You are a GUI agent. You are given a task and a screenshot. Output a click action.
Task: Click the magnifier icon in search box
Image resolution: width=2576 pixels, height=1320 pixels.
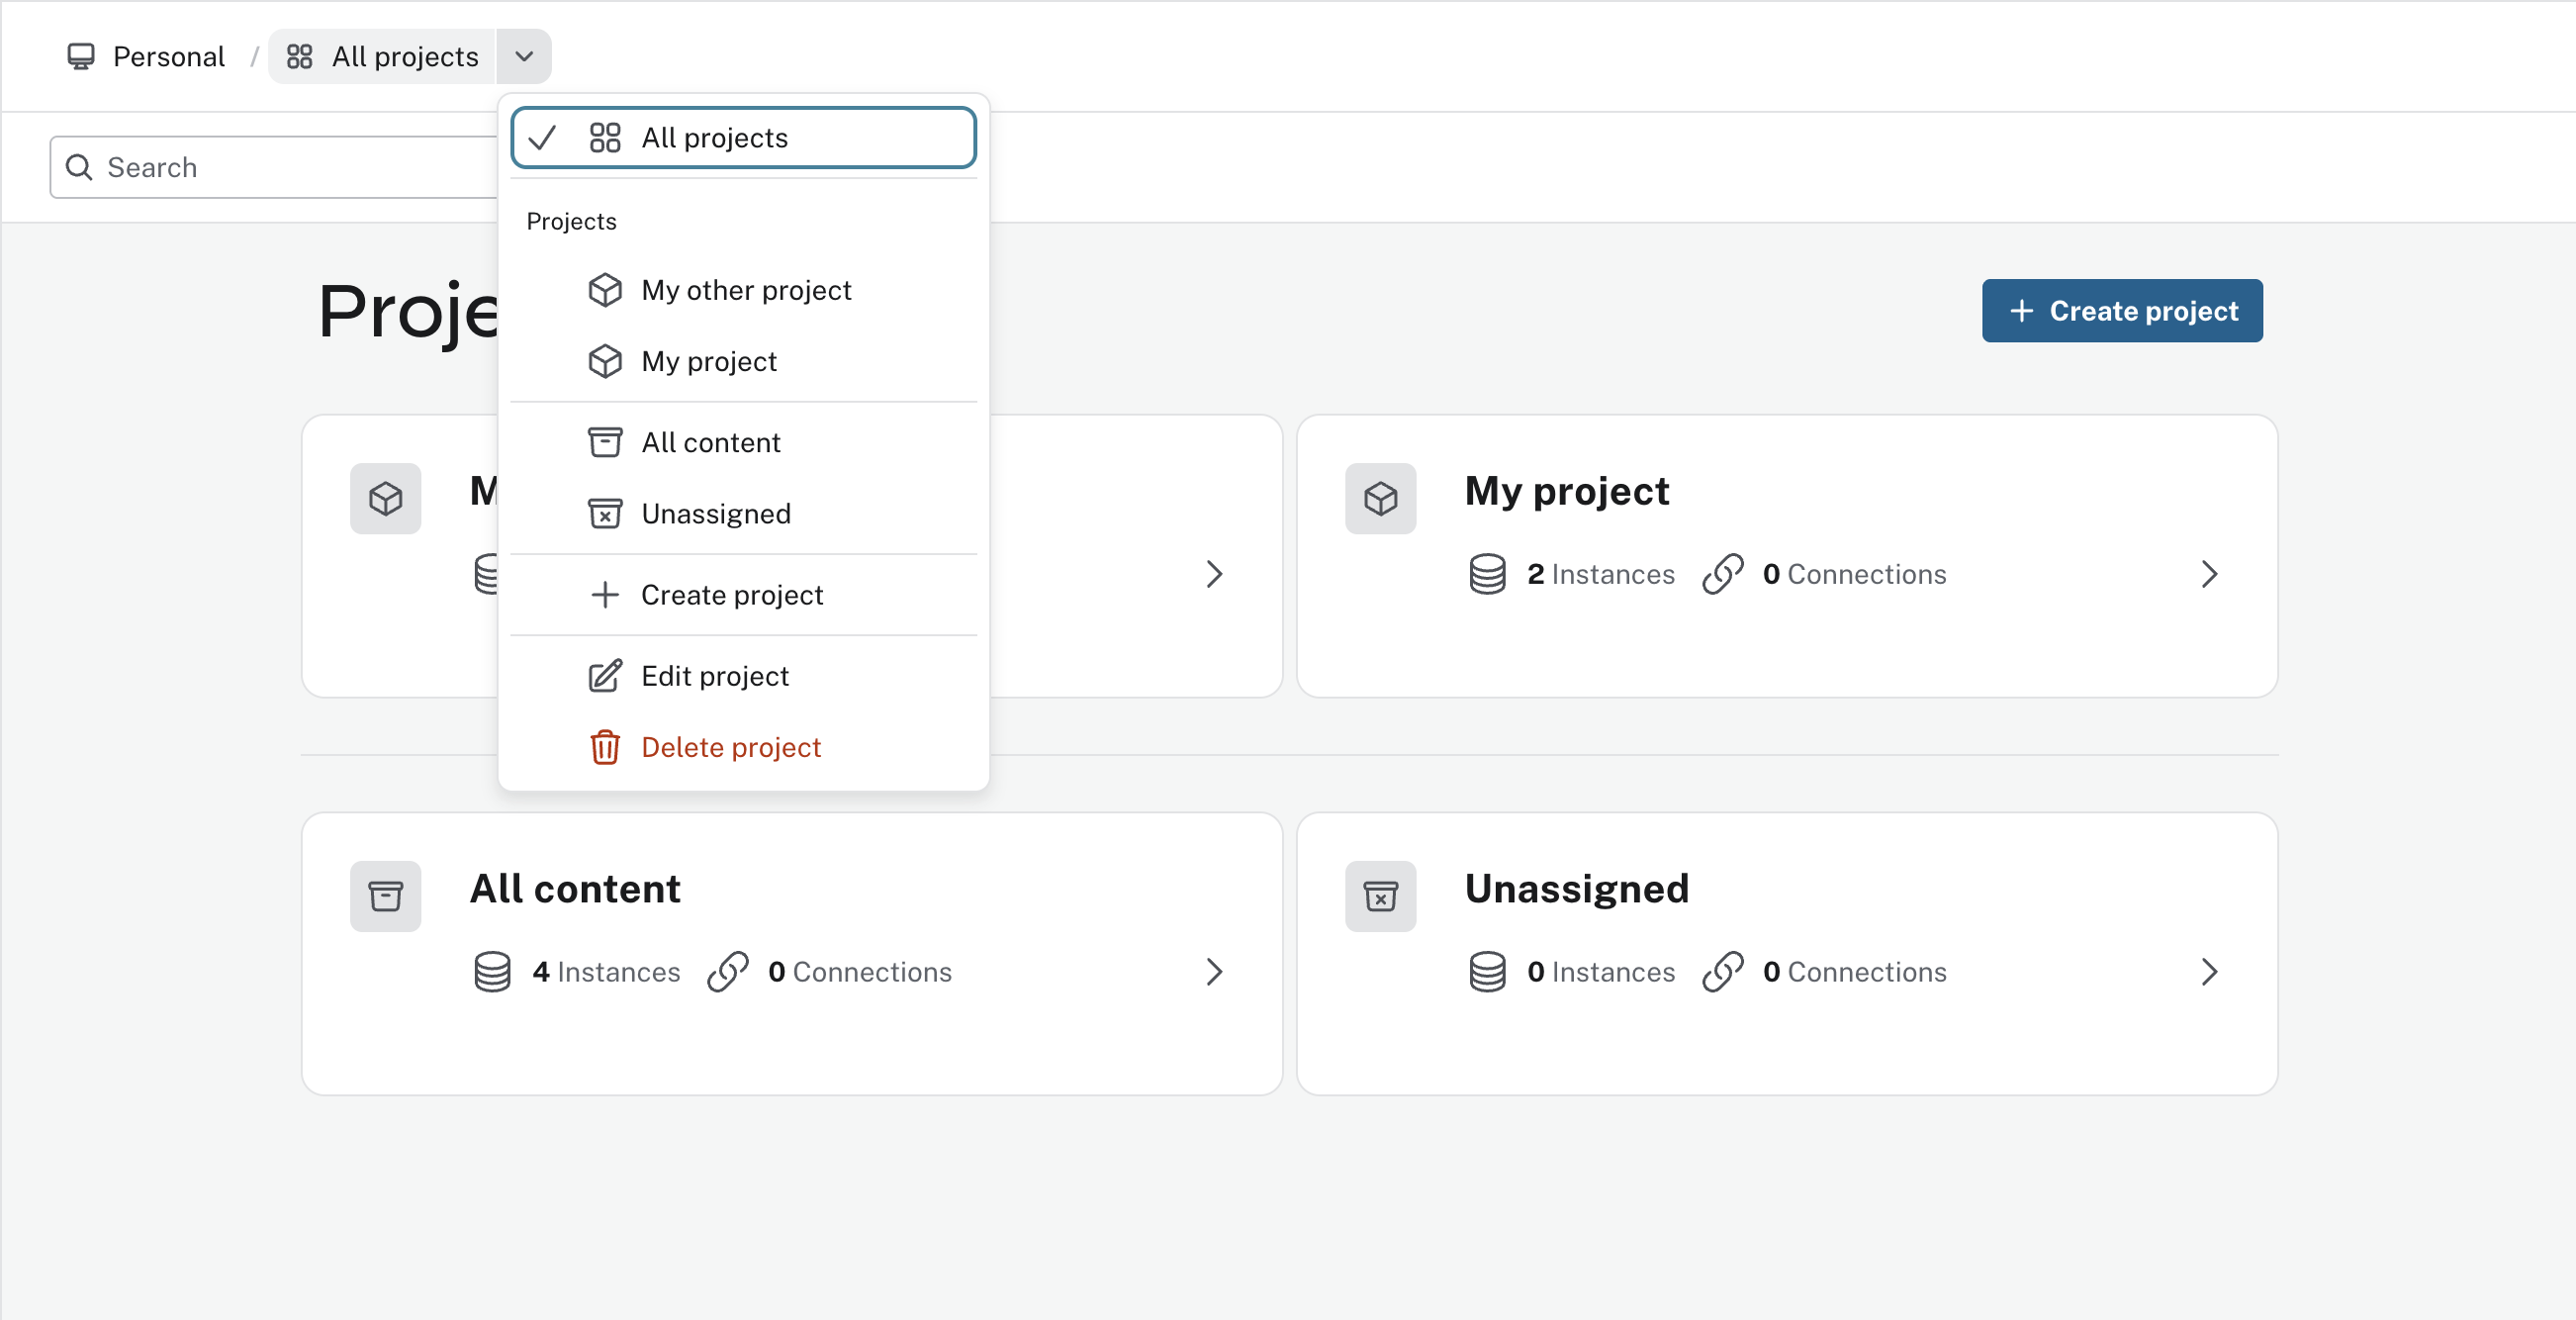tap(79, 167)
